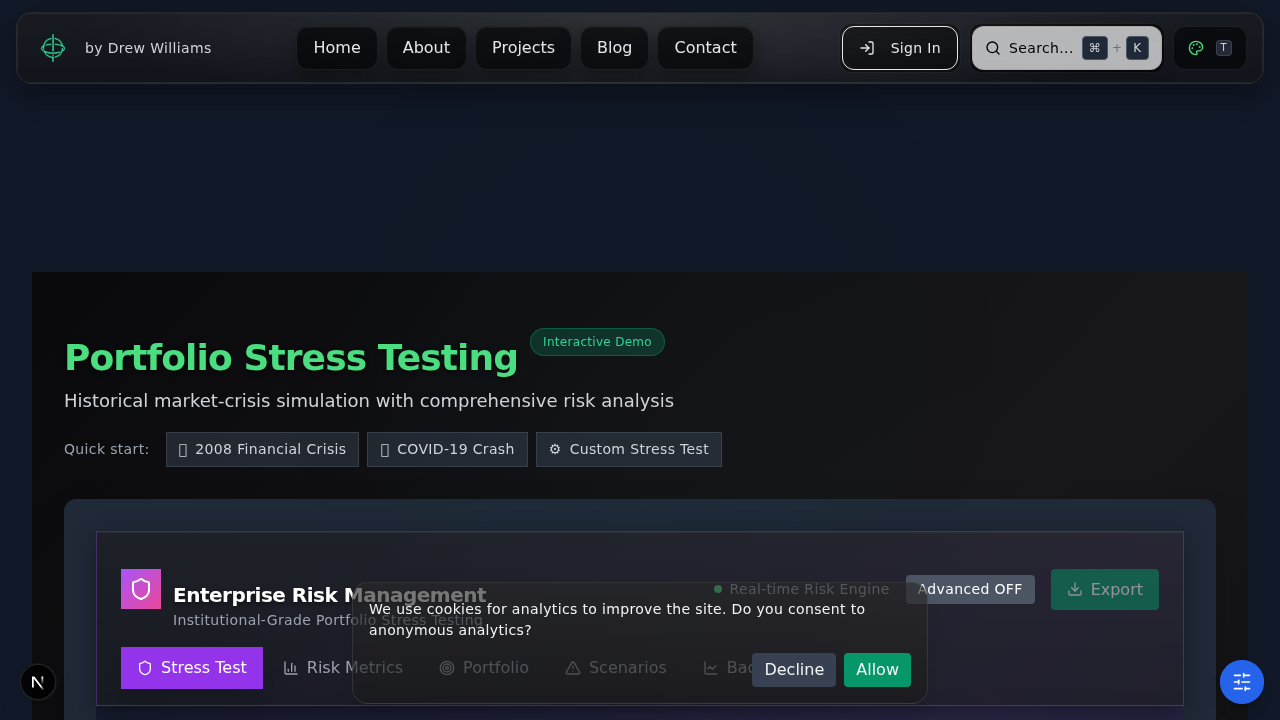
Task: Click the site compass logo
Action: 52,47
